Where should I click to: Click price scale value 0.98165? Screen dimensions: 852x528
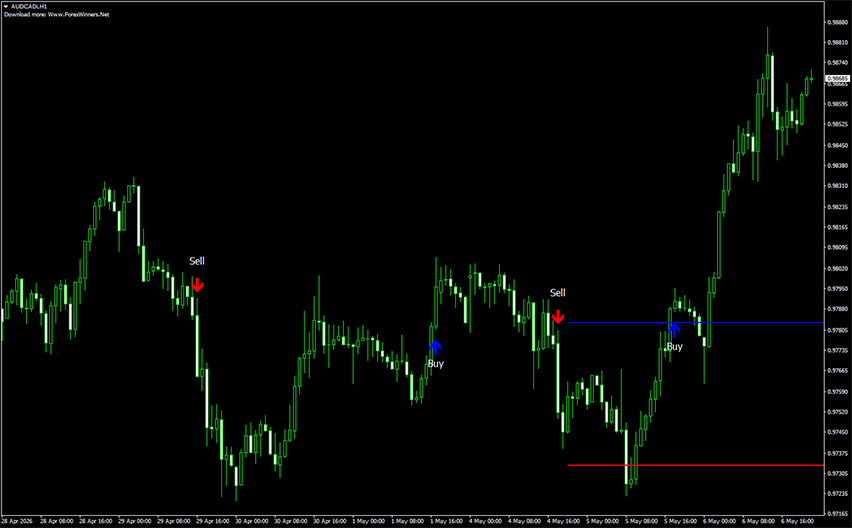click(838, 227)
